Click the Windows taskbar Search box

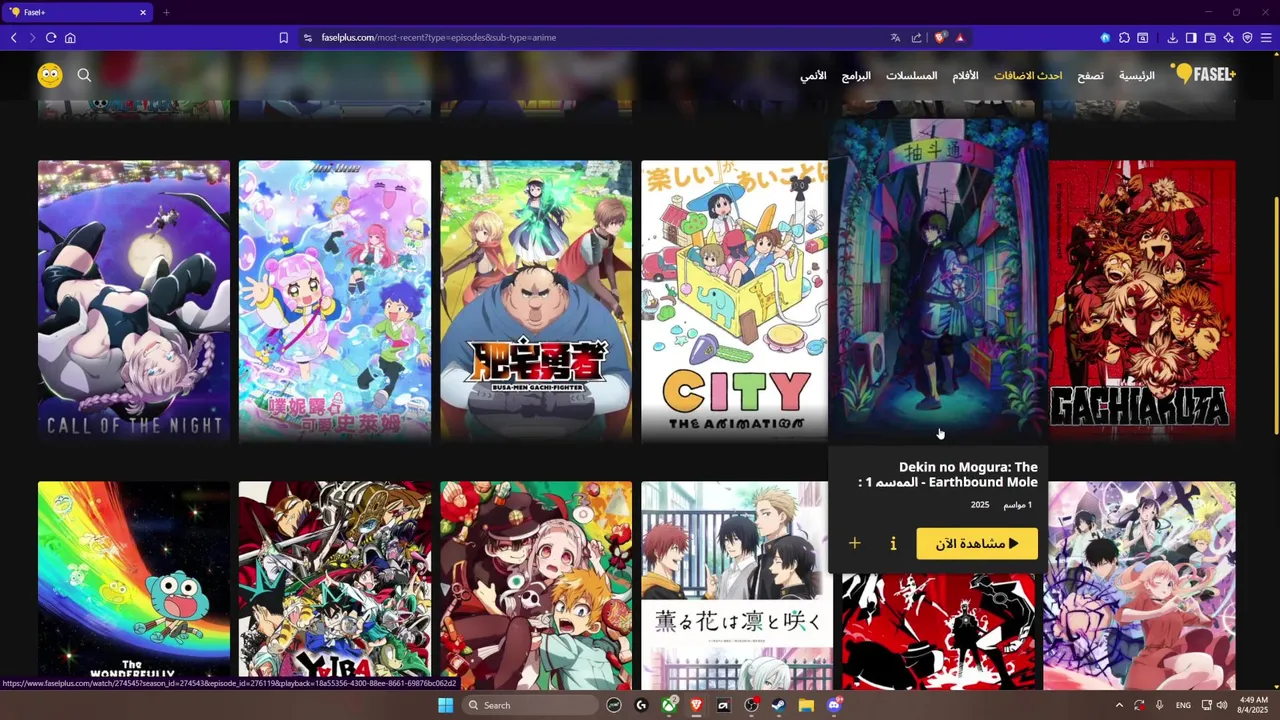tap(530, 705)
